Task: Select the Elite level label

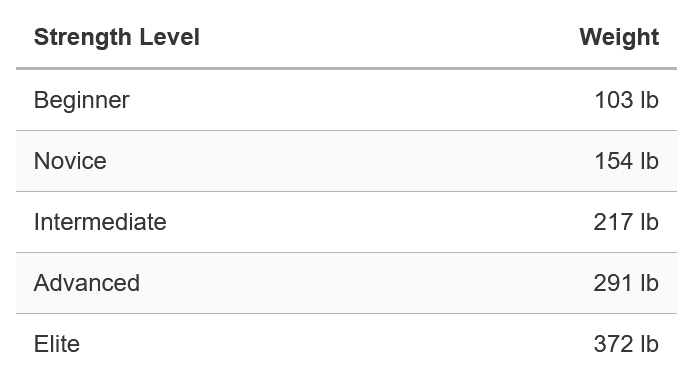Action: (57, 344)
